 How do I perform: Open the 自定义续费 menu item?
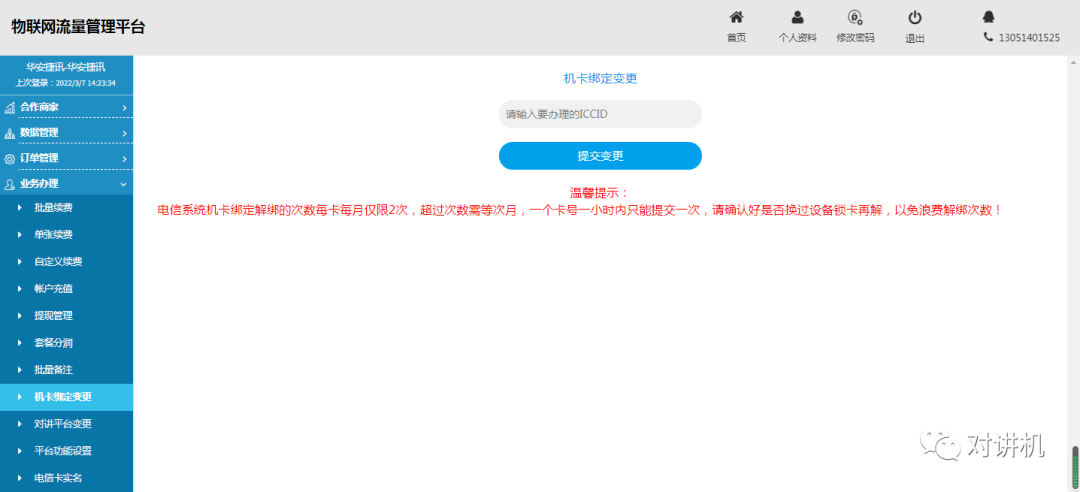pos(66,262)
